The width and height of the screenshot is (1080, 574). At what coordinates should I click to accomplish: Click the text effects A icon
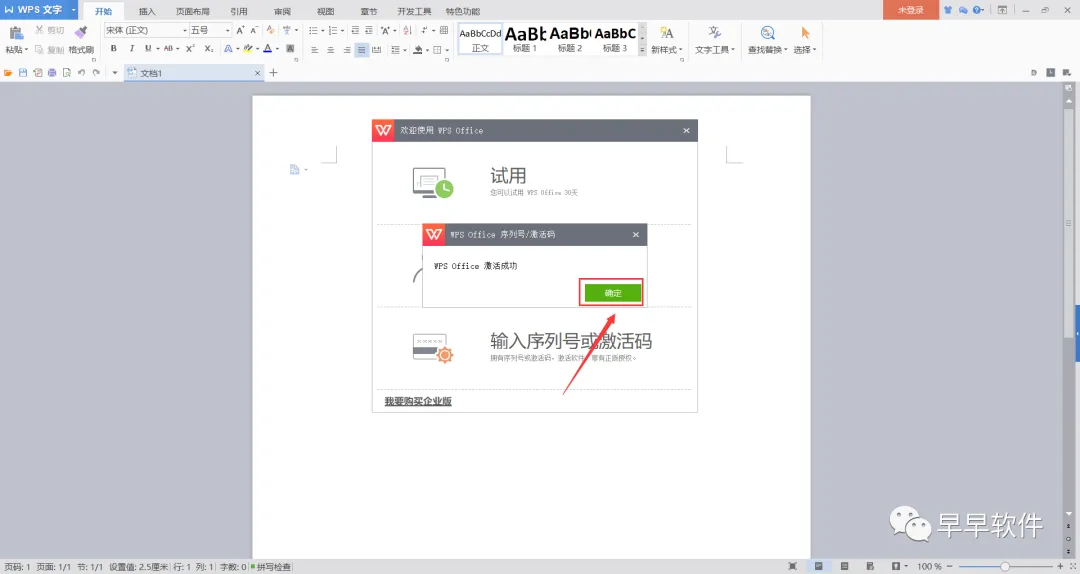pos(228,49)
